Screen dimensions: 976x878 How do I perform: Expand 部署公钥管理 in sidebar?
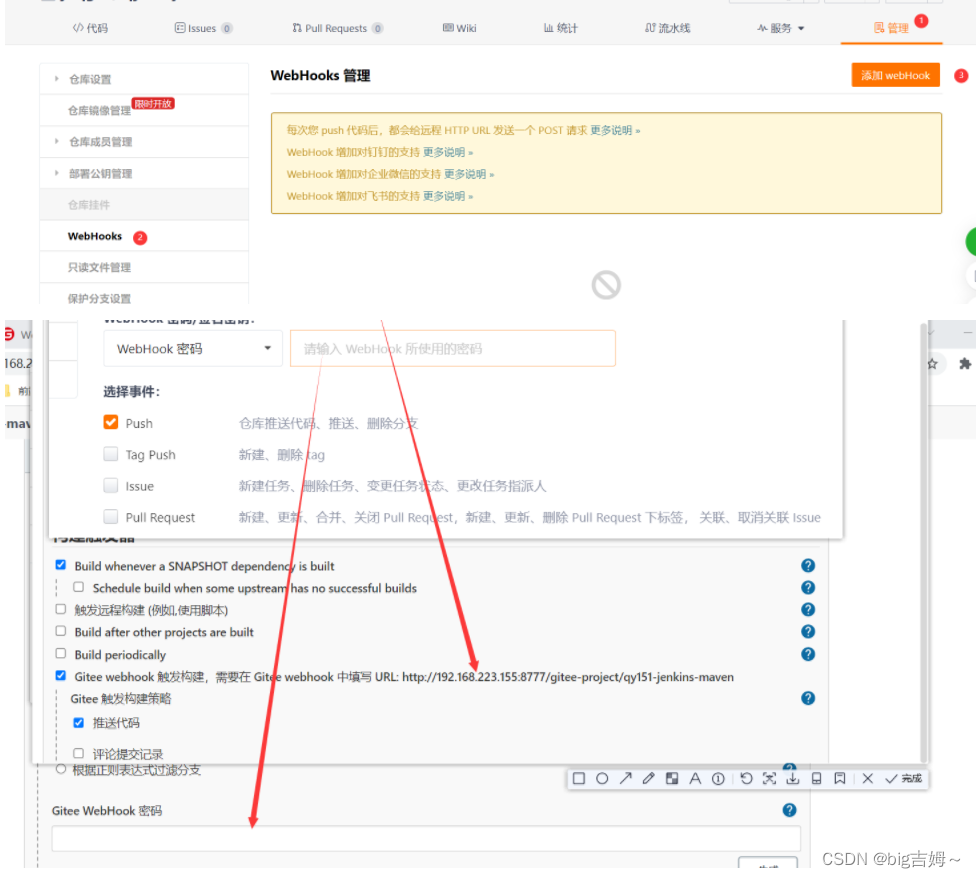click(x=57, y=173)
